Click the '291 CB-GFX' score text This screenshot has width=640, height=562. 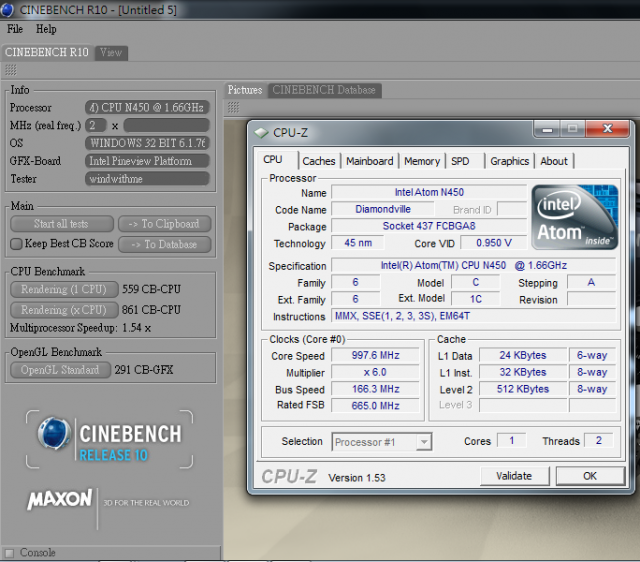tap(144, 370)
